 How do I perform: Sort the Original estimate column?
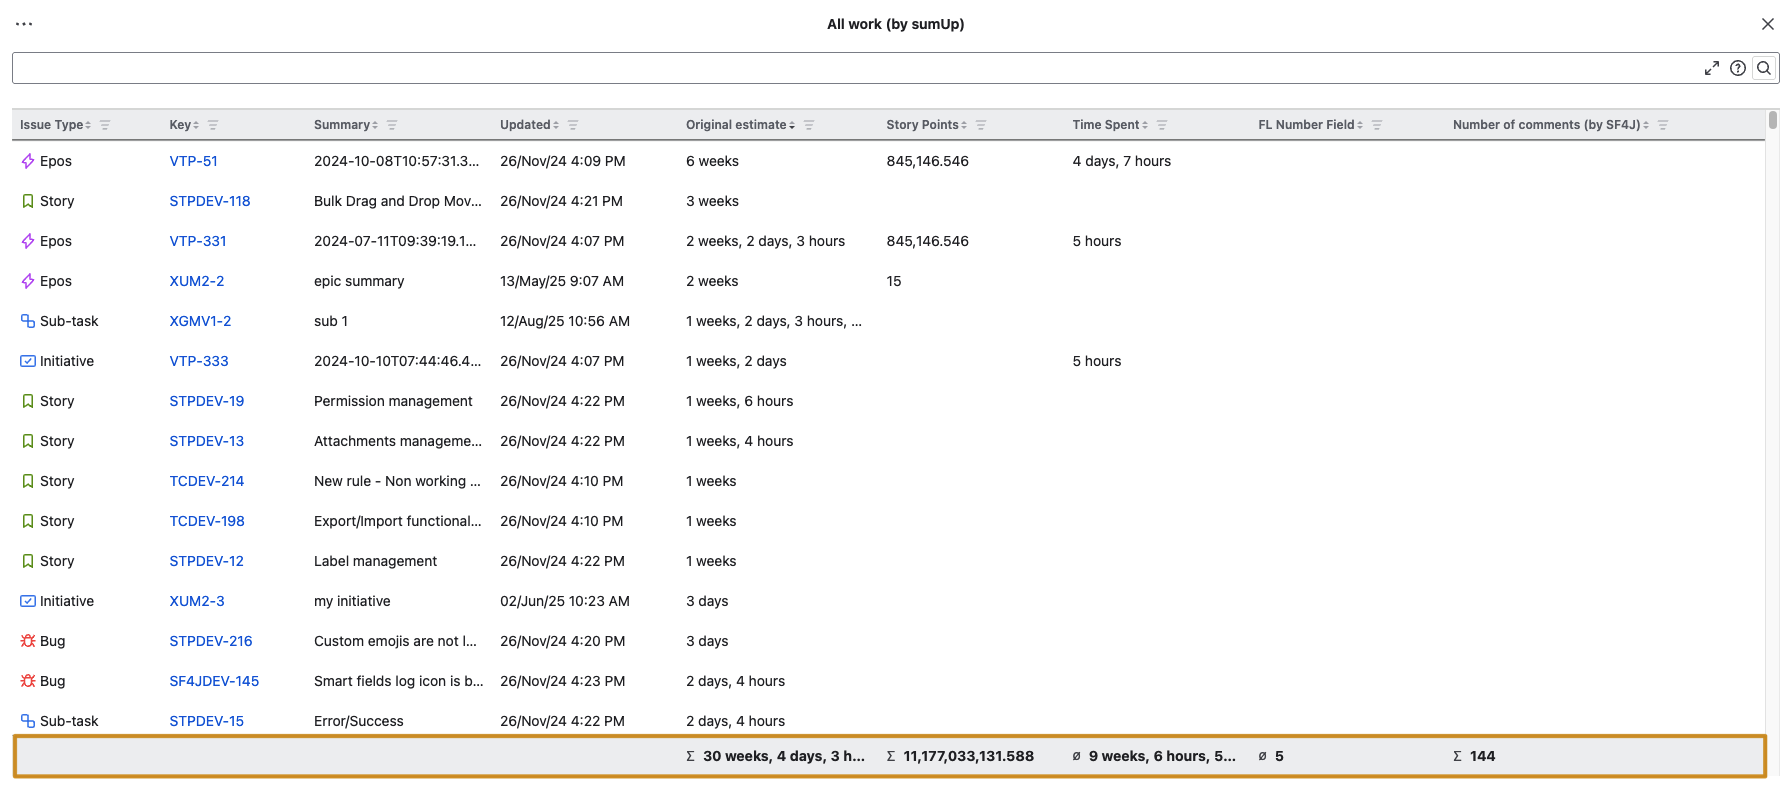pos(740,125)
